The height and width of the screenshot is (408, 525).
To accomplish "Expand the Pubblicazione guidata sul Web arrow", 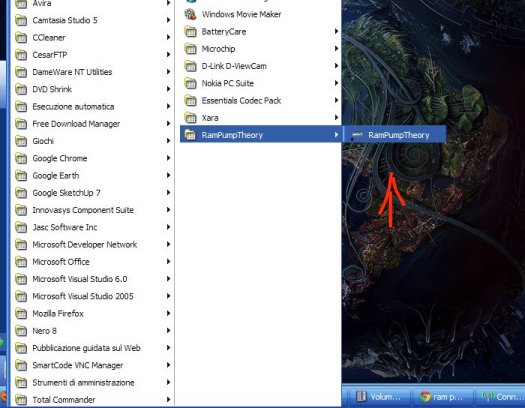I will (168, 348).
